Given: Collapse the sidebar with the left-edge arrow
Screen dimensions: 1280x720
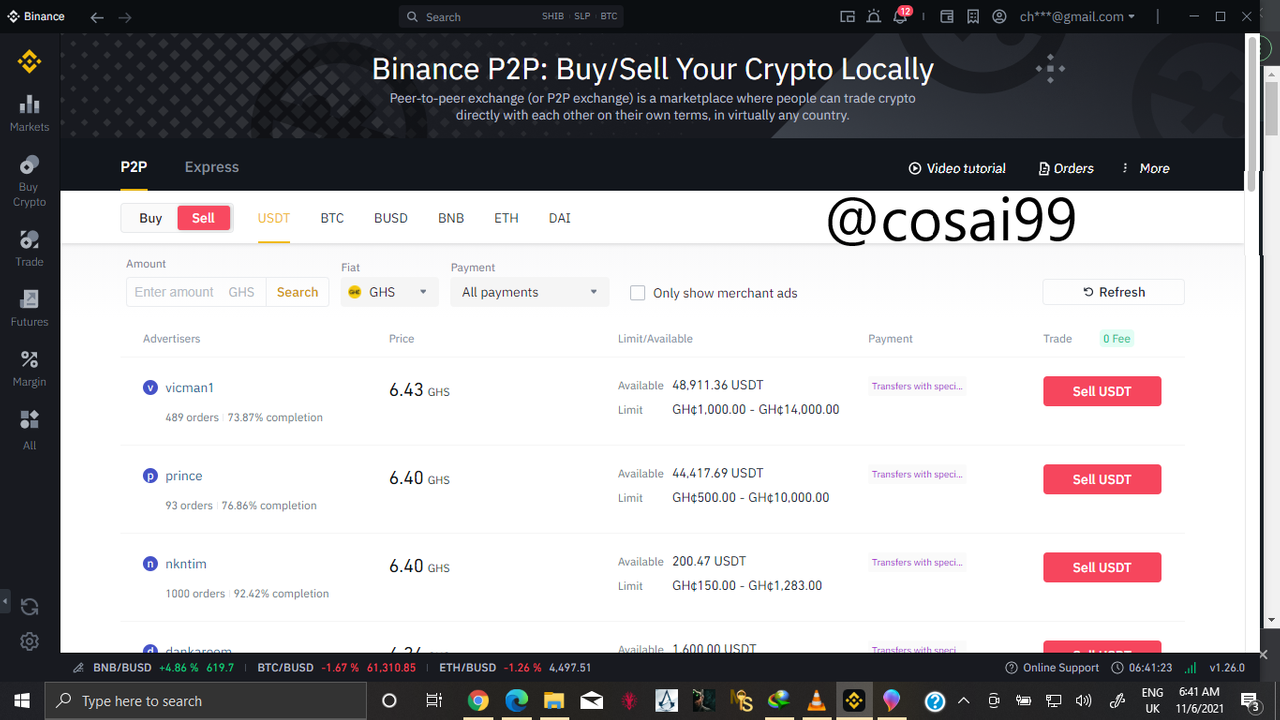Looking at the screenshot, I should pos(4,603).
